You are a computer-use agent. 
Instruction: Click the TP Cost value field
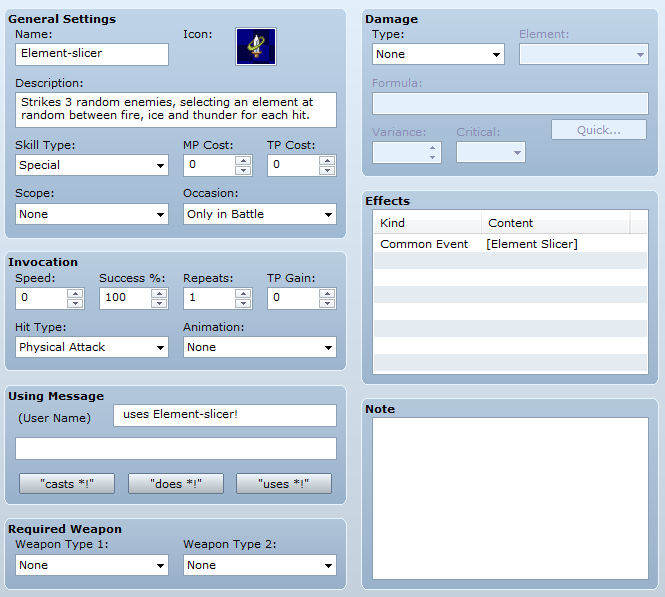(293, 165)
